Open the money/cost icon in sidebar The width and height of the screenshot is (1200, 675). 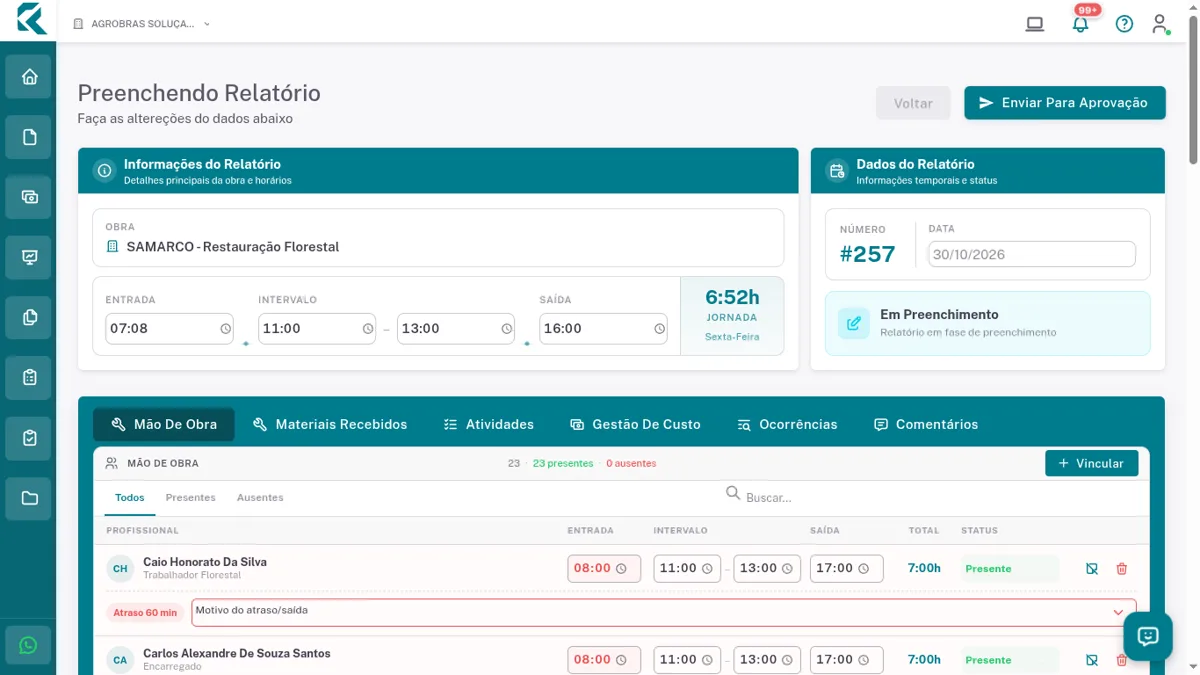click(x=29, y=197)
